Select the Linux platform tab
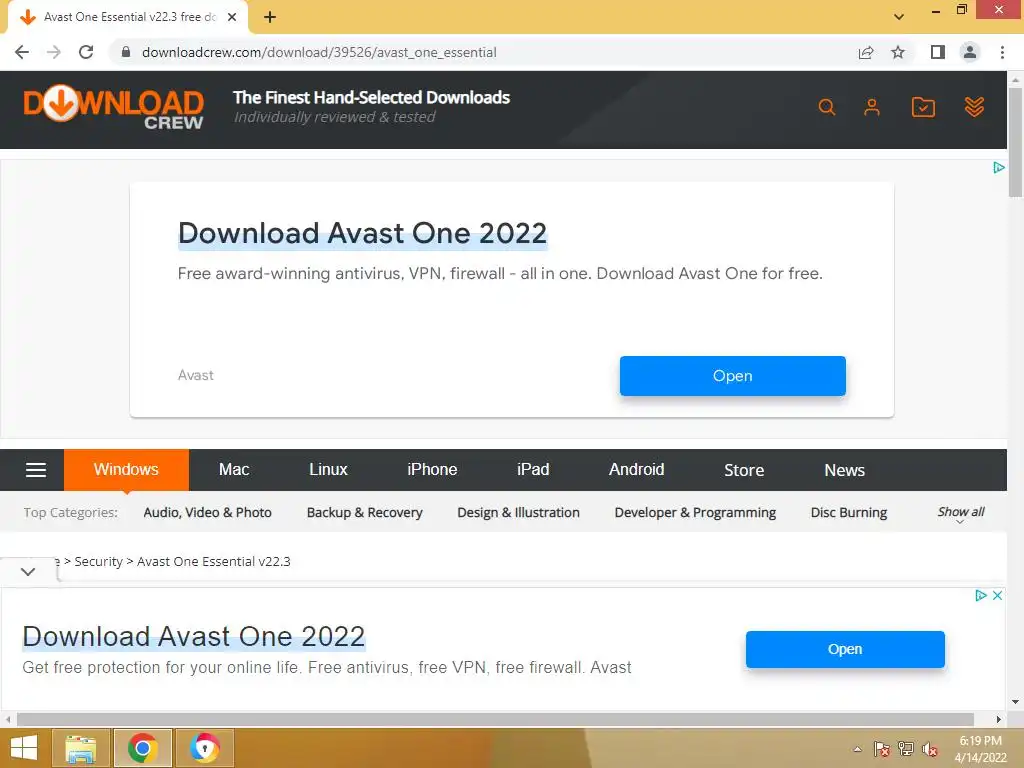The height and width of the screenshot is (768, 1024). 328,470
